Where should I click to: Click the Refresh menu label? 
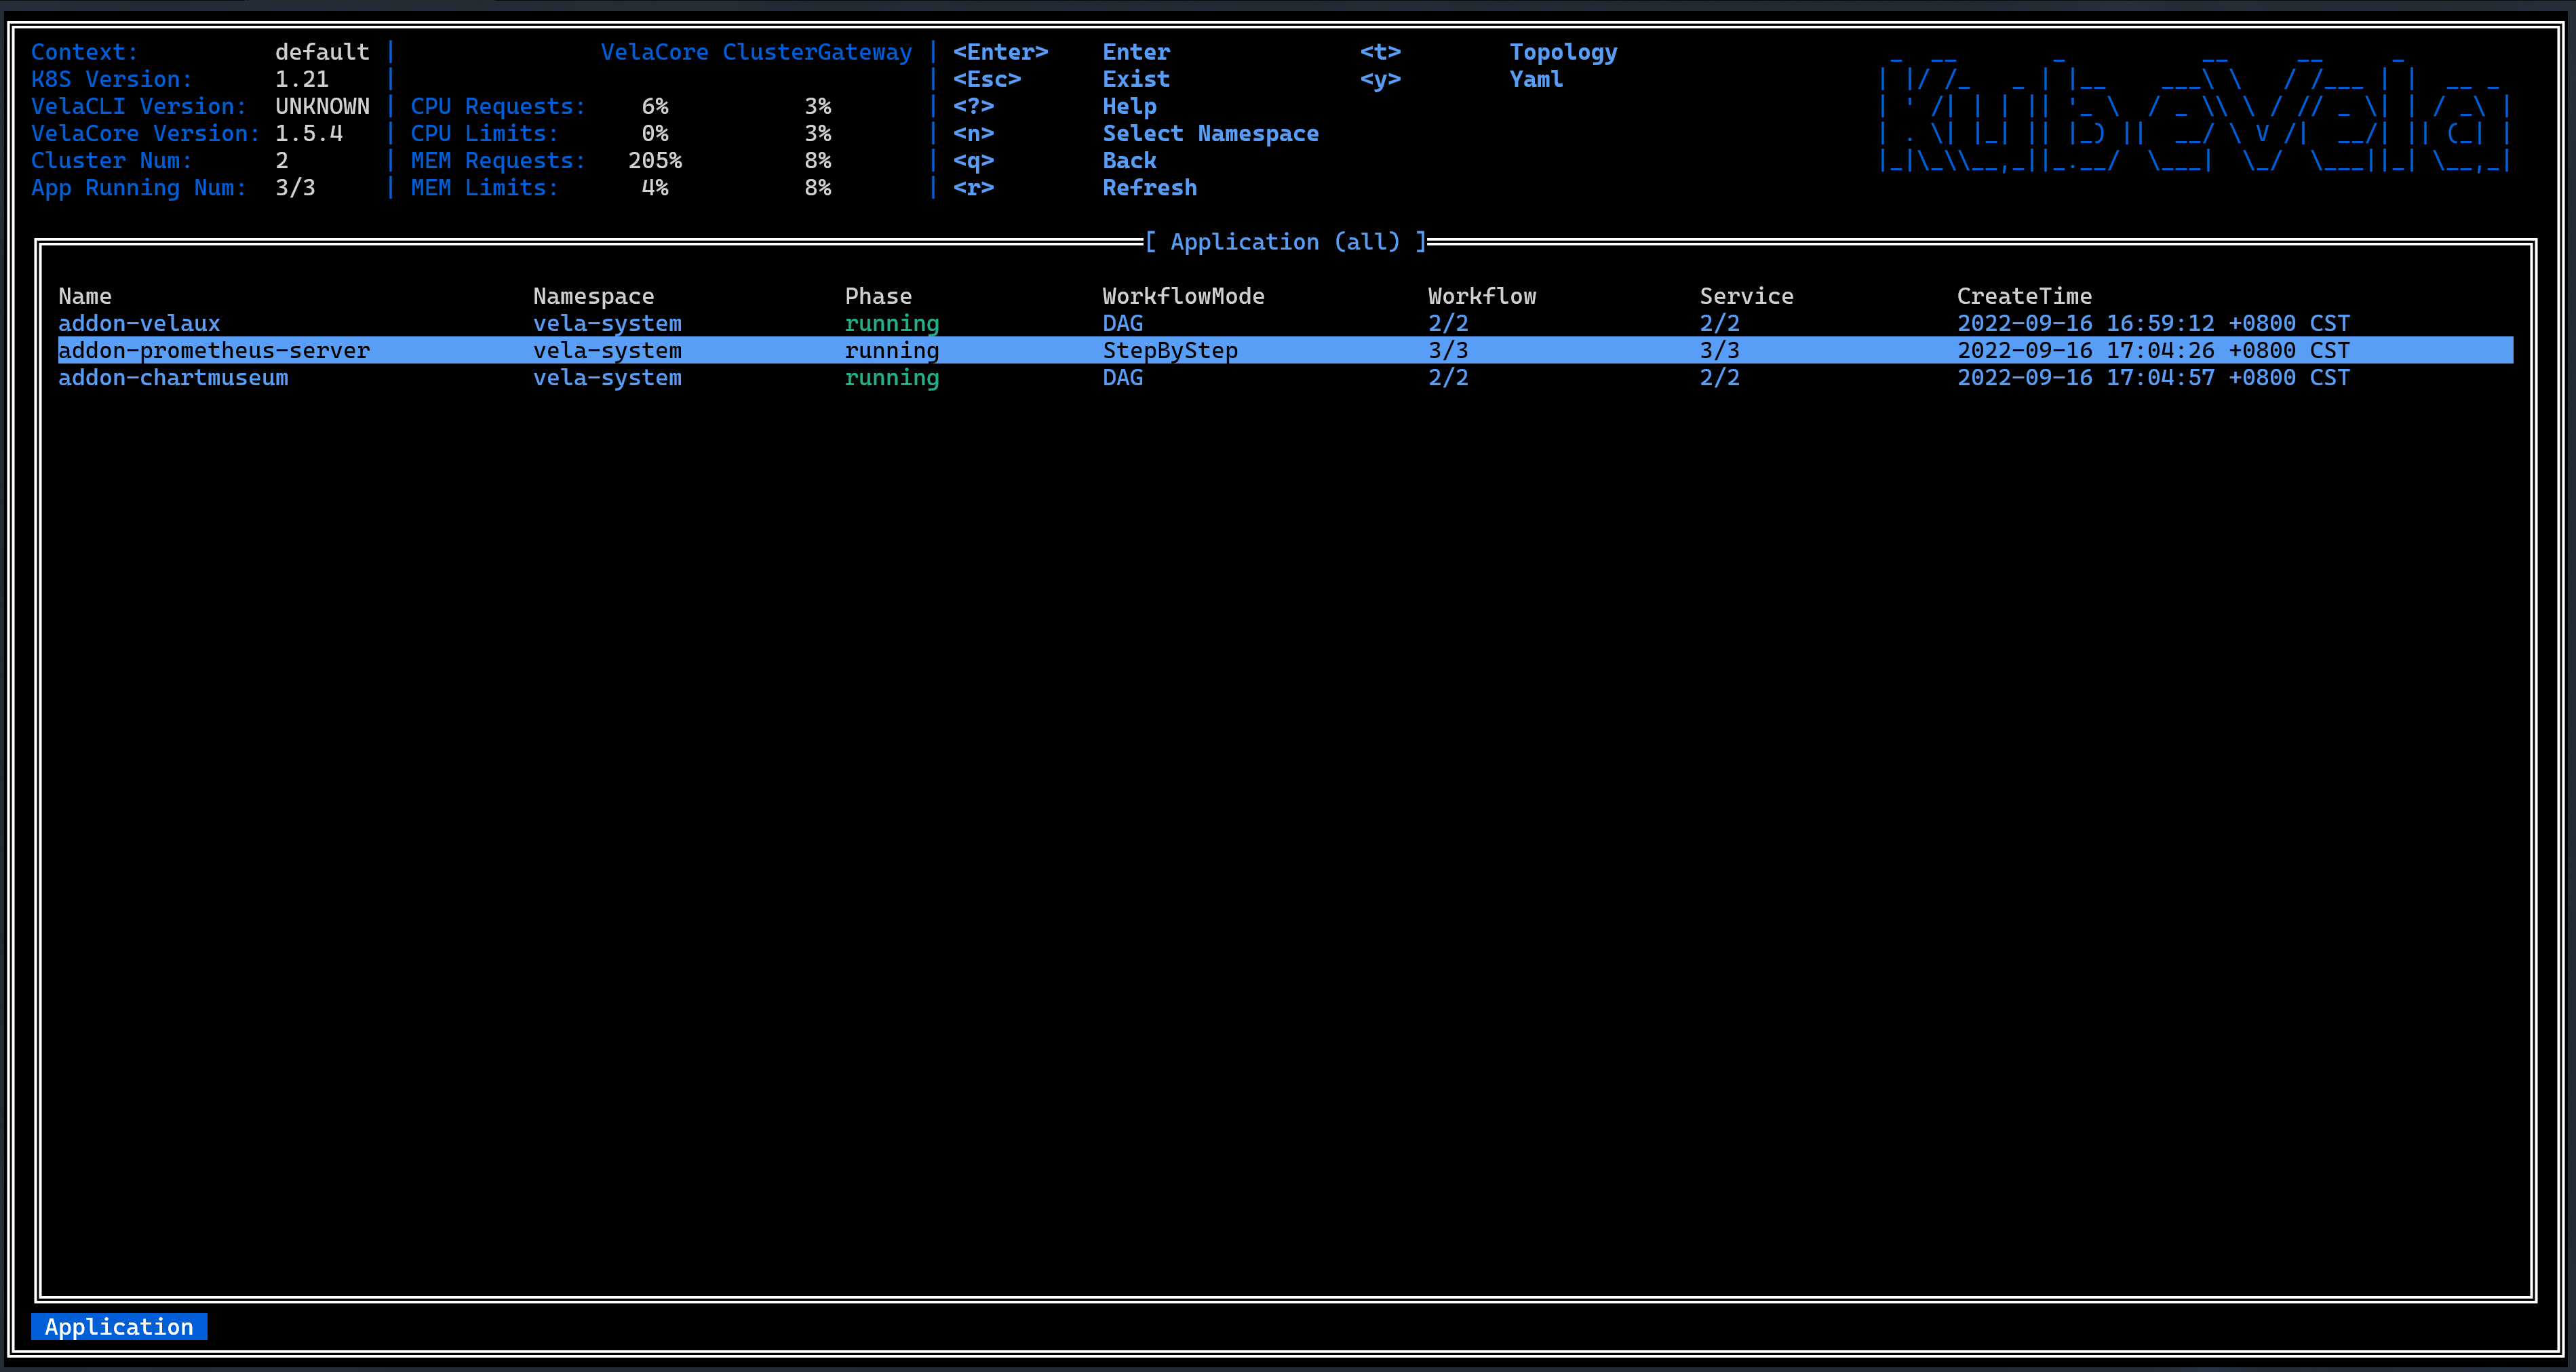1149,187
